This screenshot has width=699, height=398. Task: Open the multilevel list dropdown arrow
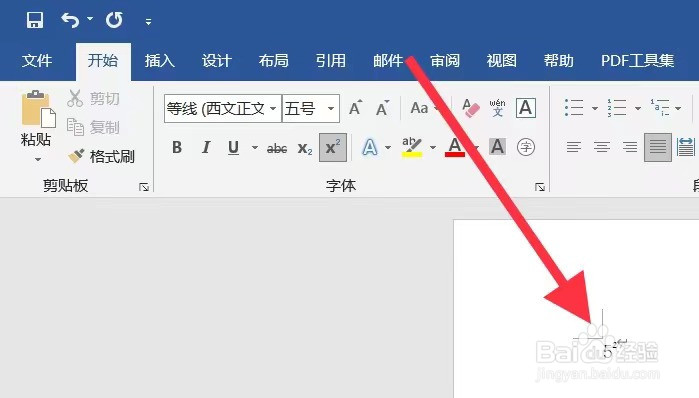pyautogui.click(x=678, y=108)
